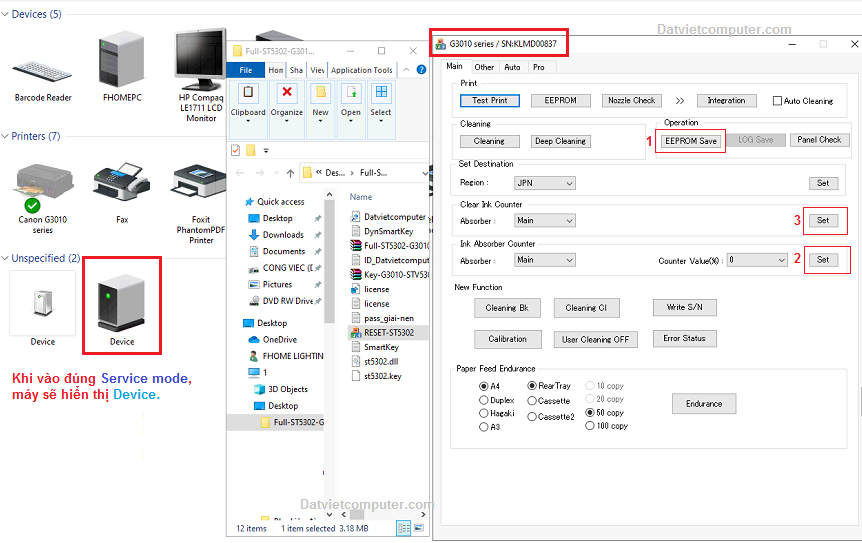The height and width of the screenshot is (543, 862).
Task: Open the File ribbon tab
Action: (246, 70)
